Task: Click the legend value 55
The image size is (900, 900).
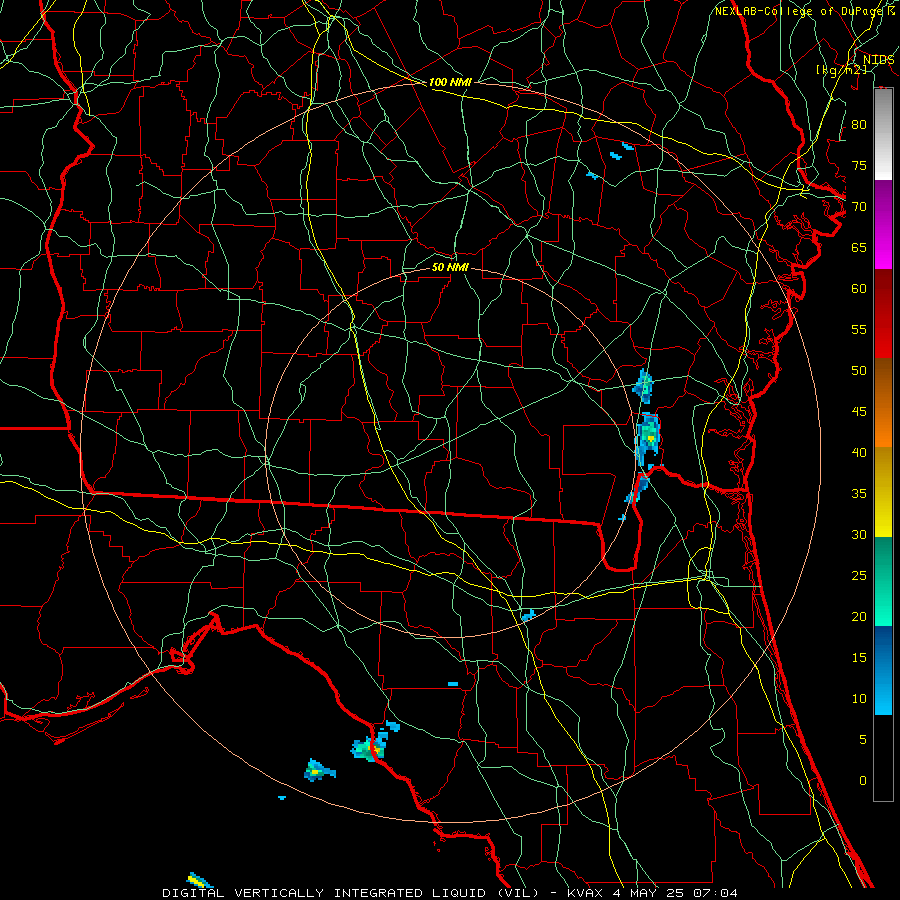Action: 859,329
